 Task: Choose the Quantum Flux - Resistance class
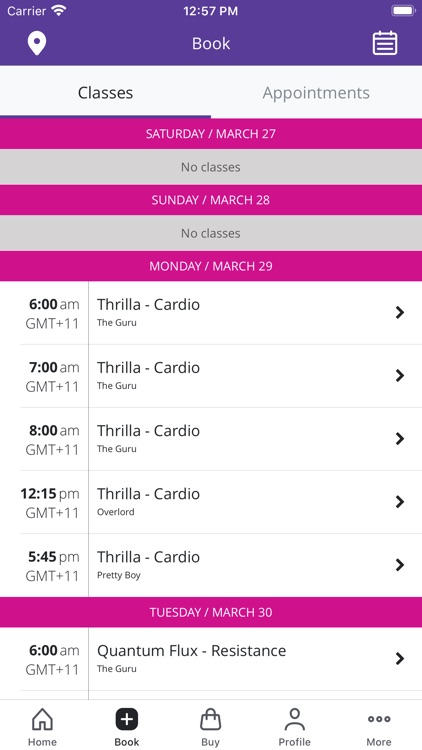[211, 659]
